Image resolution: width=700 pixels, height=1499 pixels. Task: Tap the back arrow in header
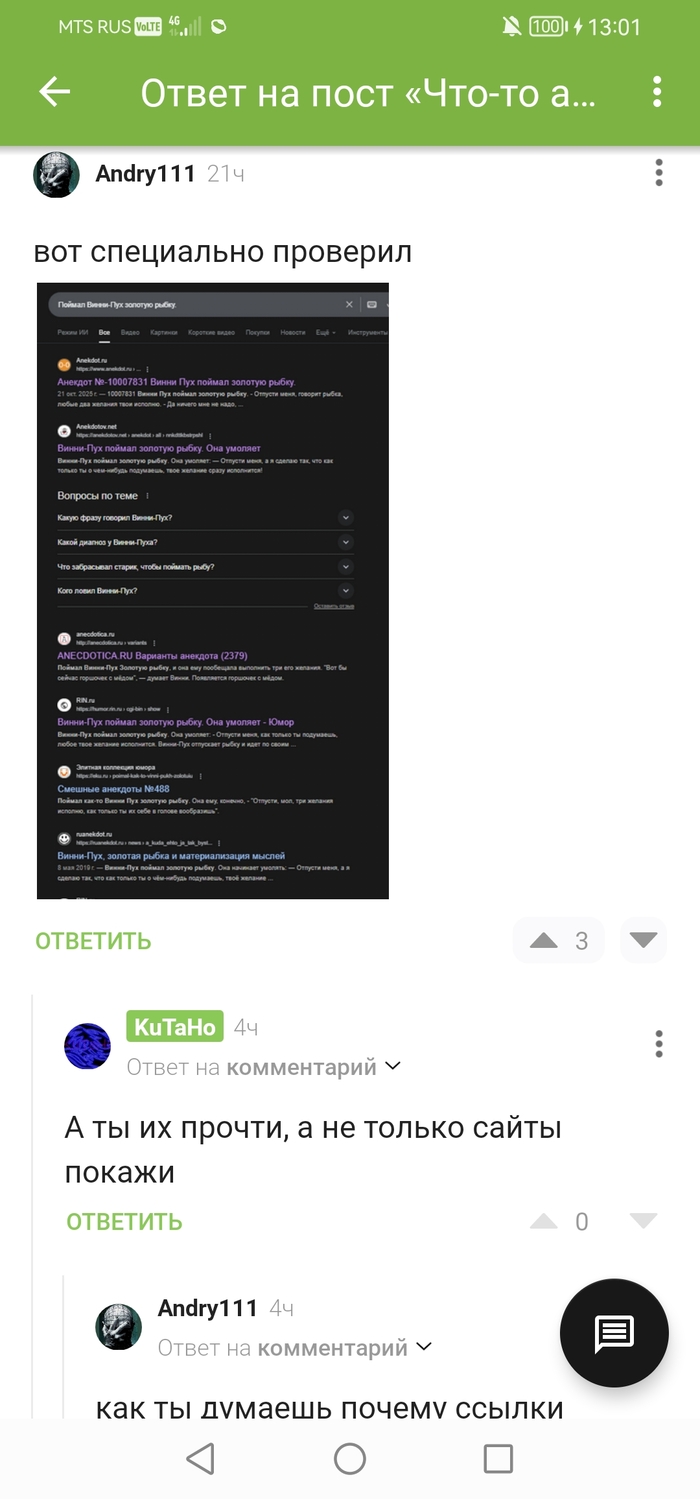(x=54, y=92)
